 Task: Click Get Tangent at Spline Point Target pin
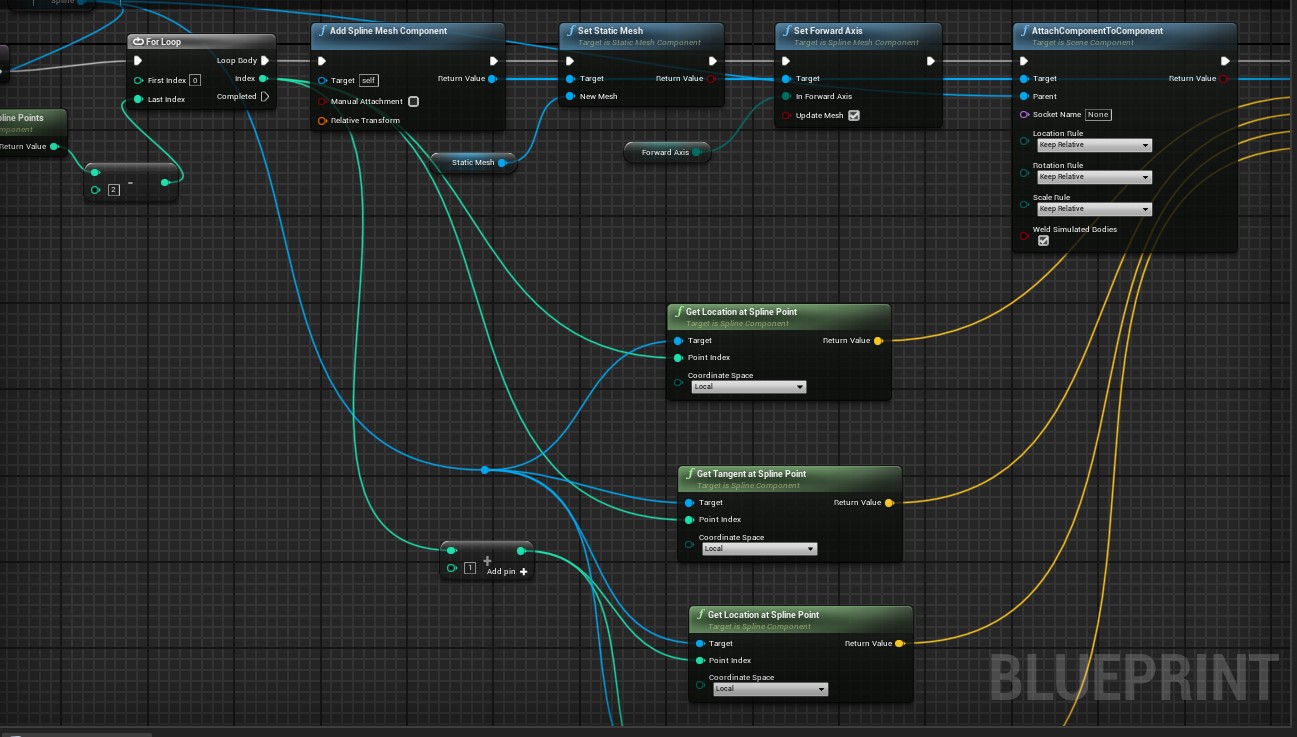(x=689, y=503)
